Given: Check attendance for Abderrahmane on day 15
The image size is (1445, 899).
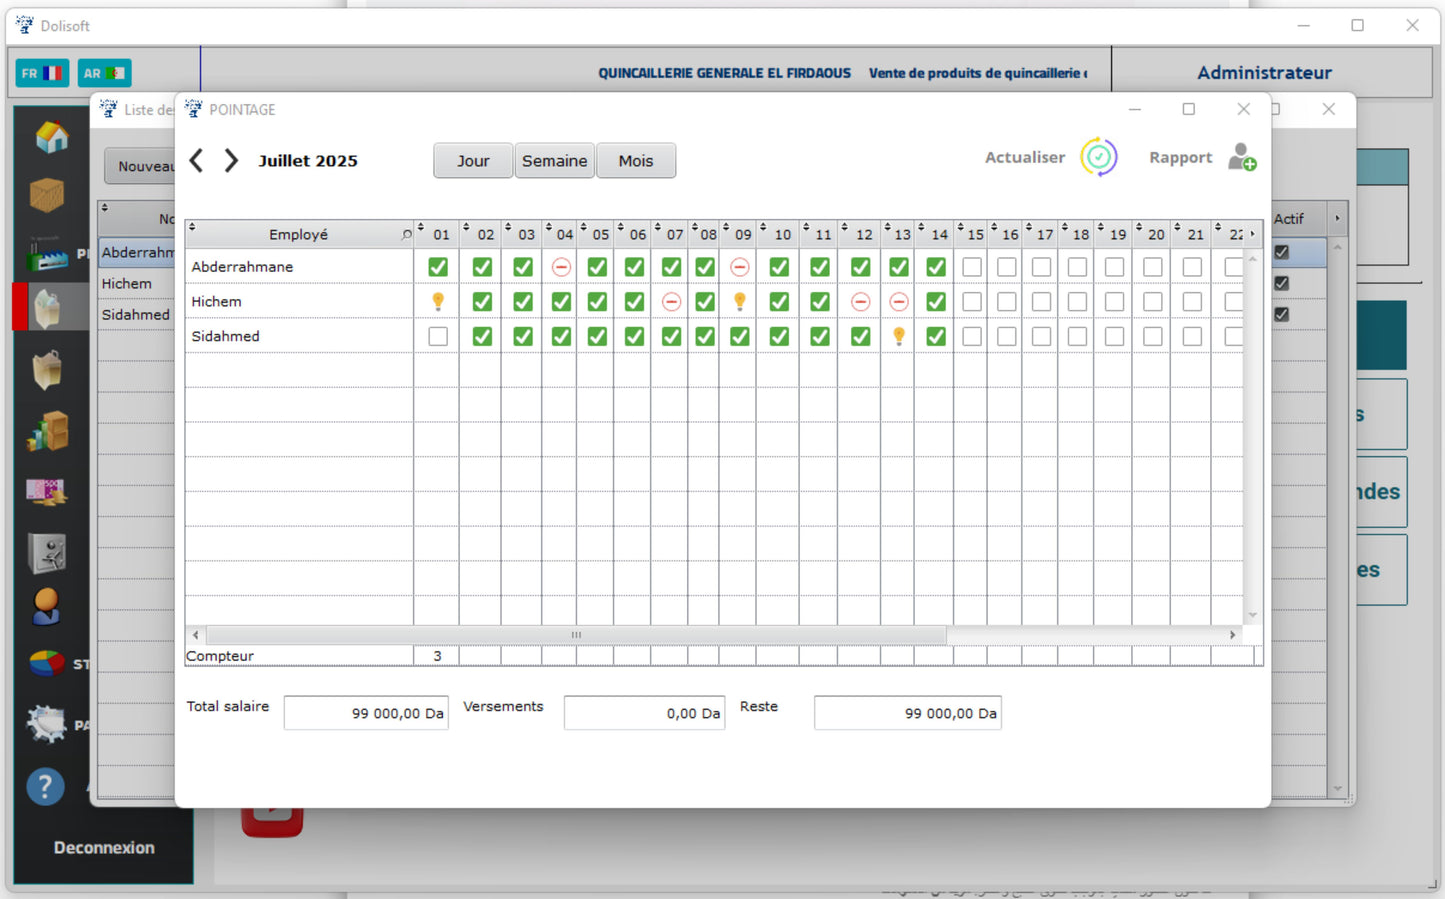Looking at the screenshot, I should [971, 266].
